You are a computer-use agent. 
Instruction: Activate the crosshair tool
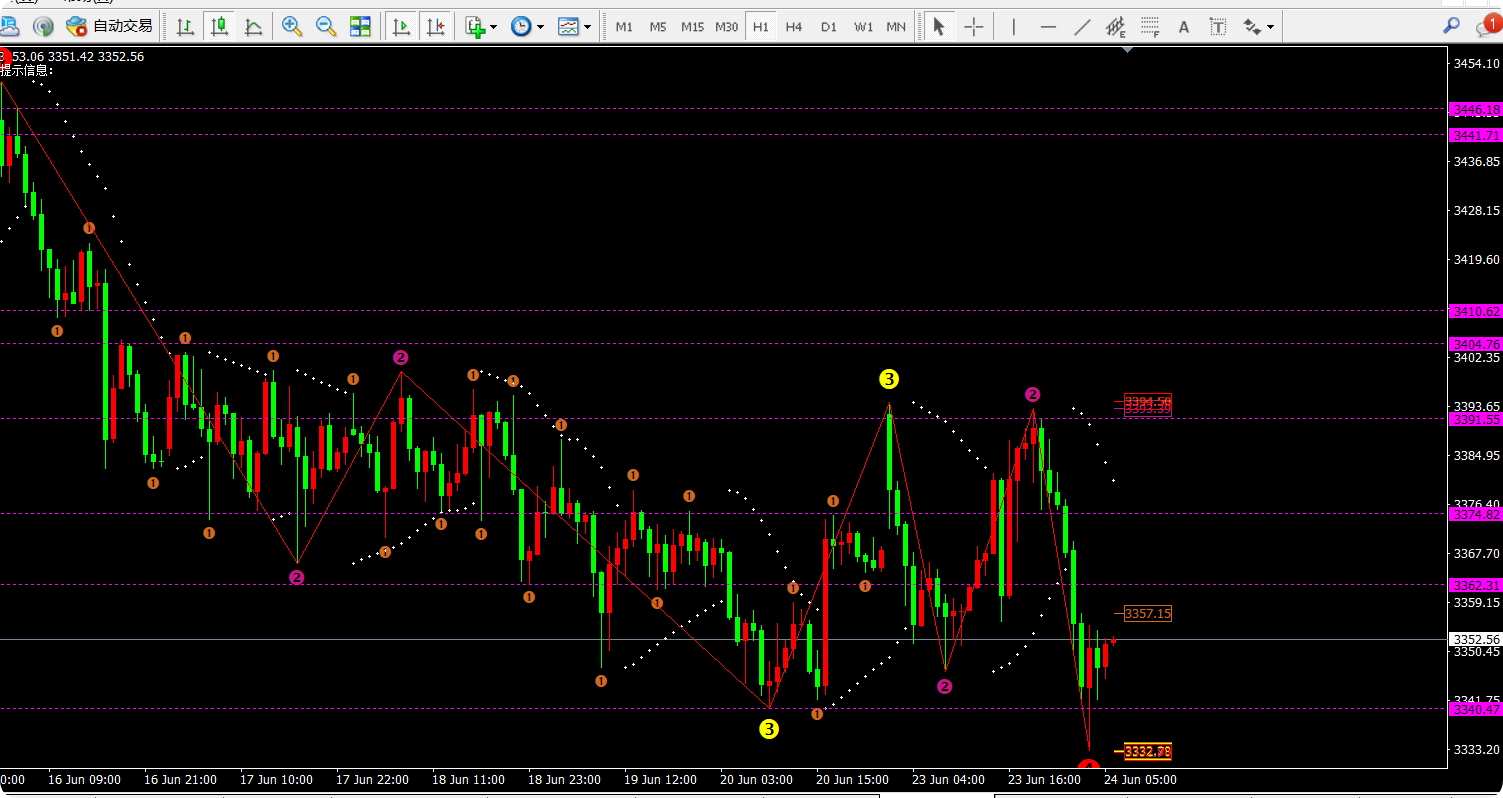[973, 27]
